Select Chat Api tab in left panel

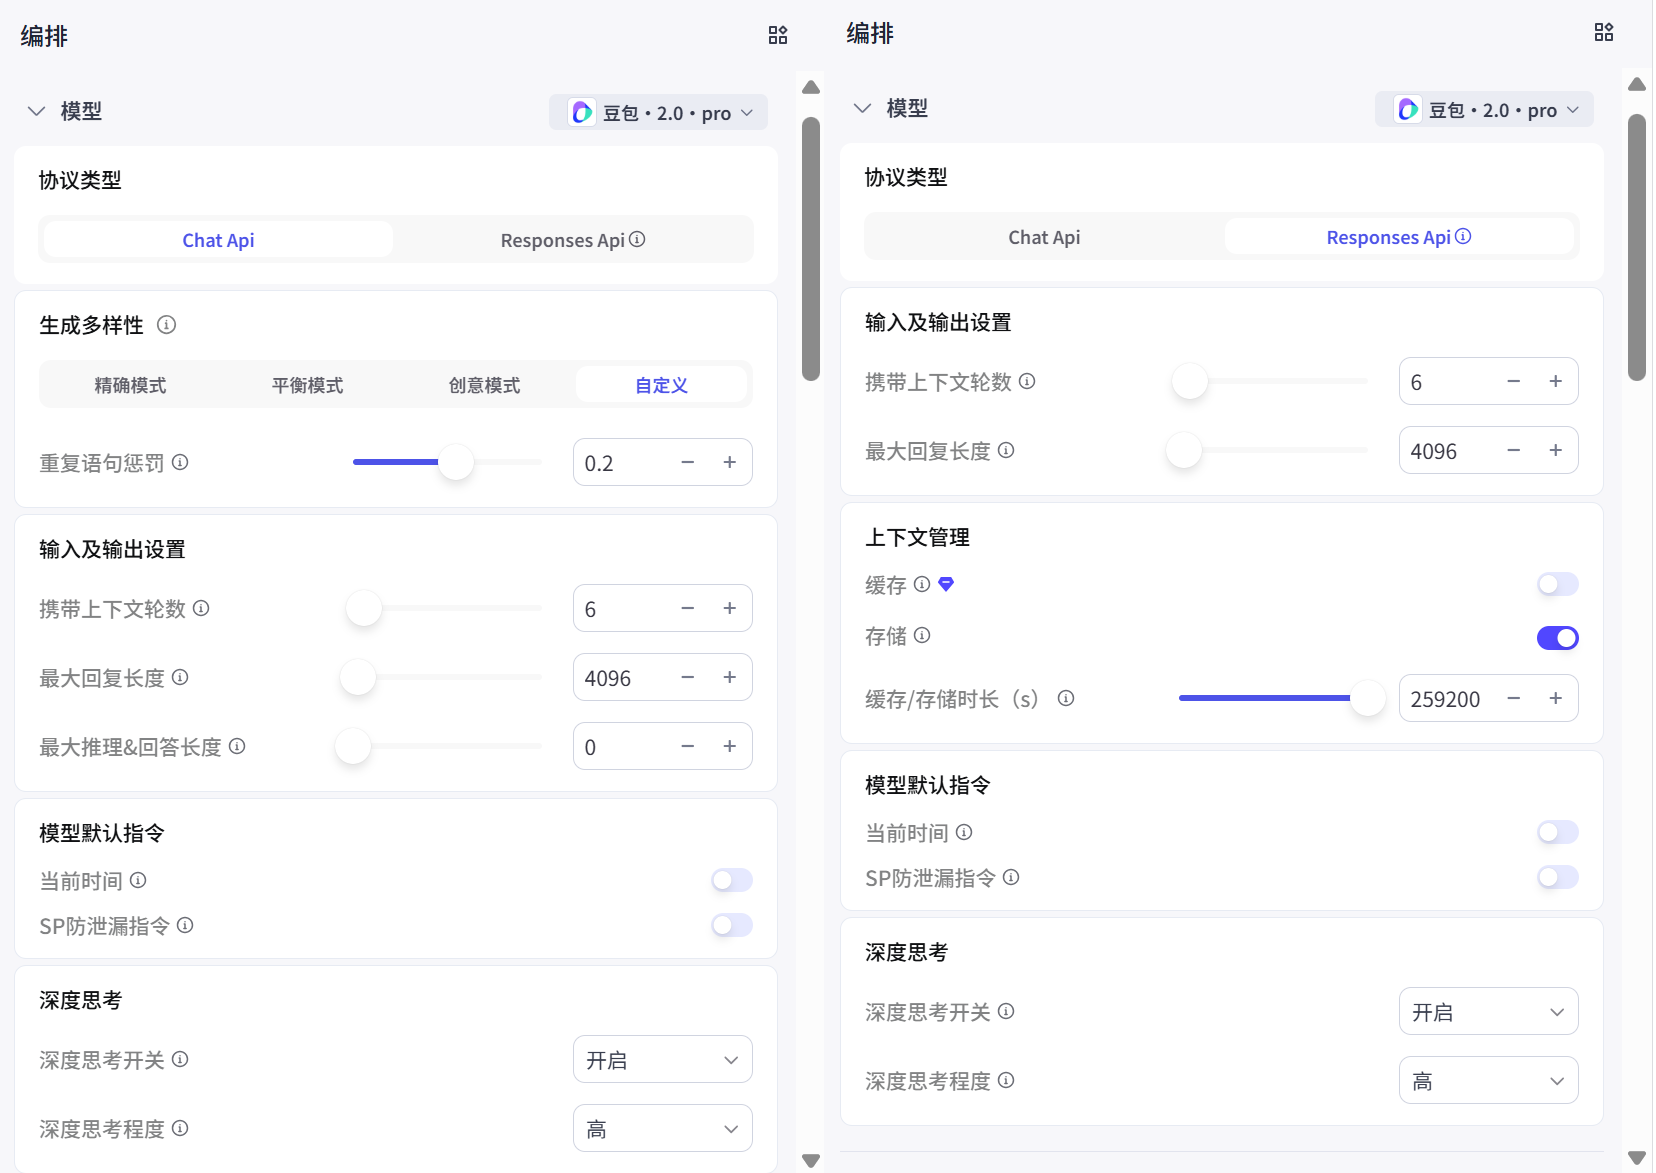click(218, 240)
